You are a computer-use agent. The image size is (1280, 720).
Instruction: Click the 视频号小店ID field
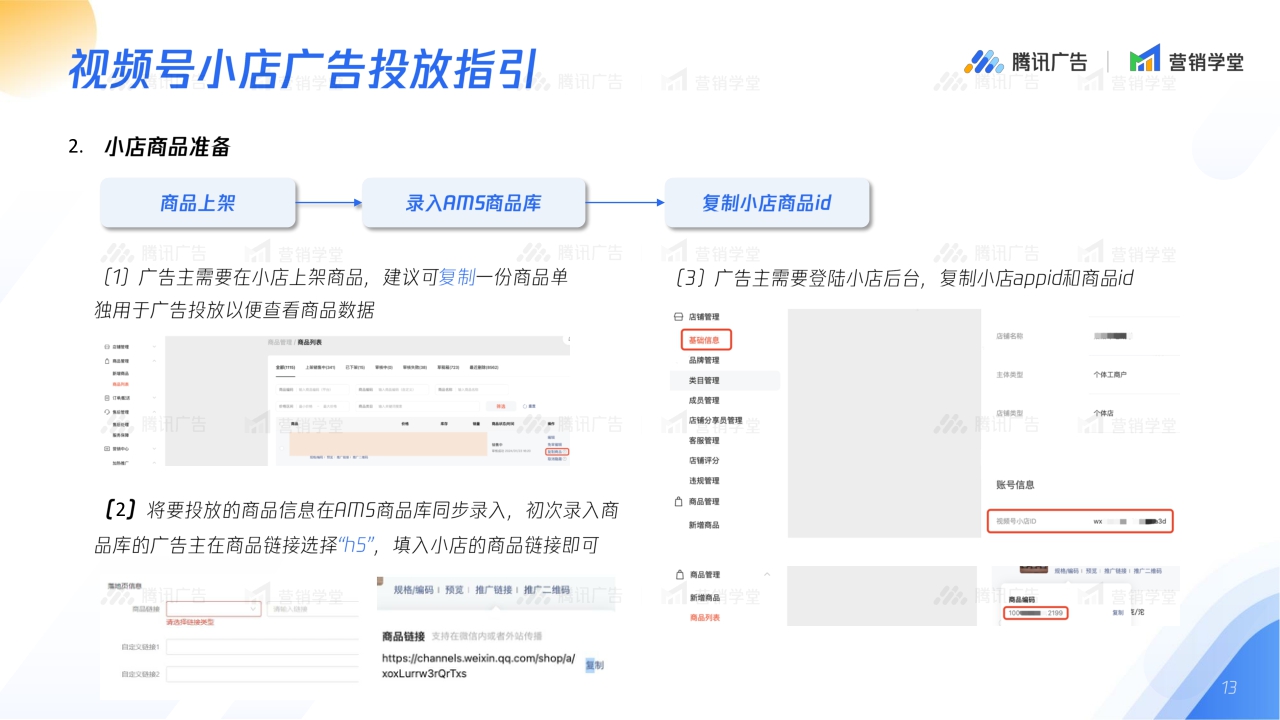point(1081,518)
